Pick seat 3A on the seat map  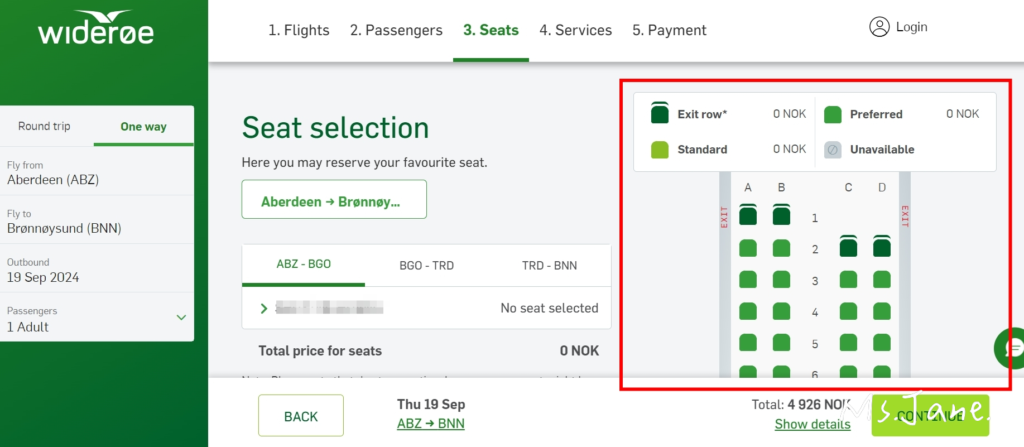pos(748,280)
